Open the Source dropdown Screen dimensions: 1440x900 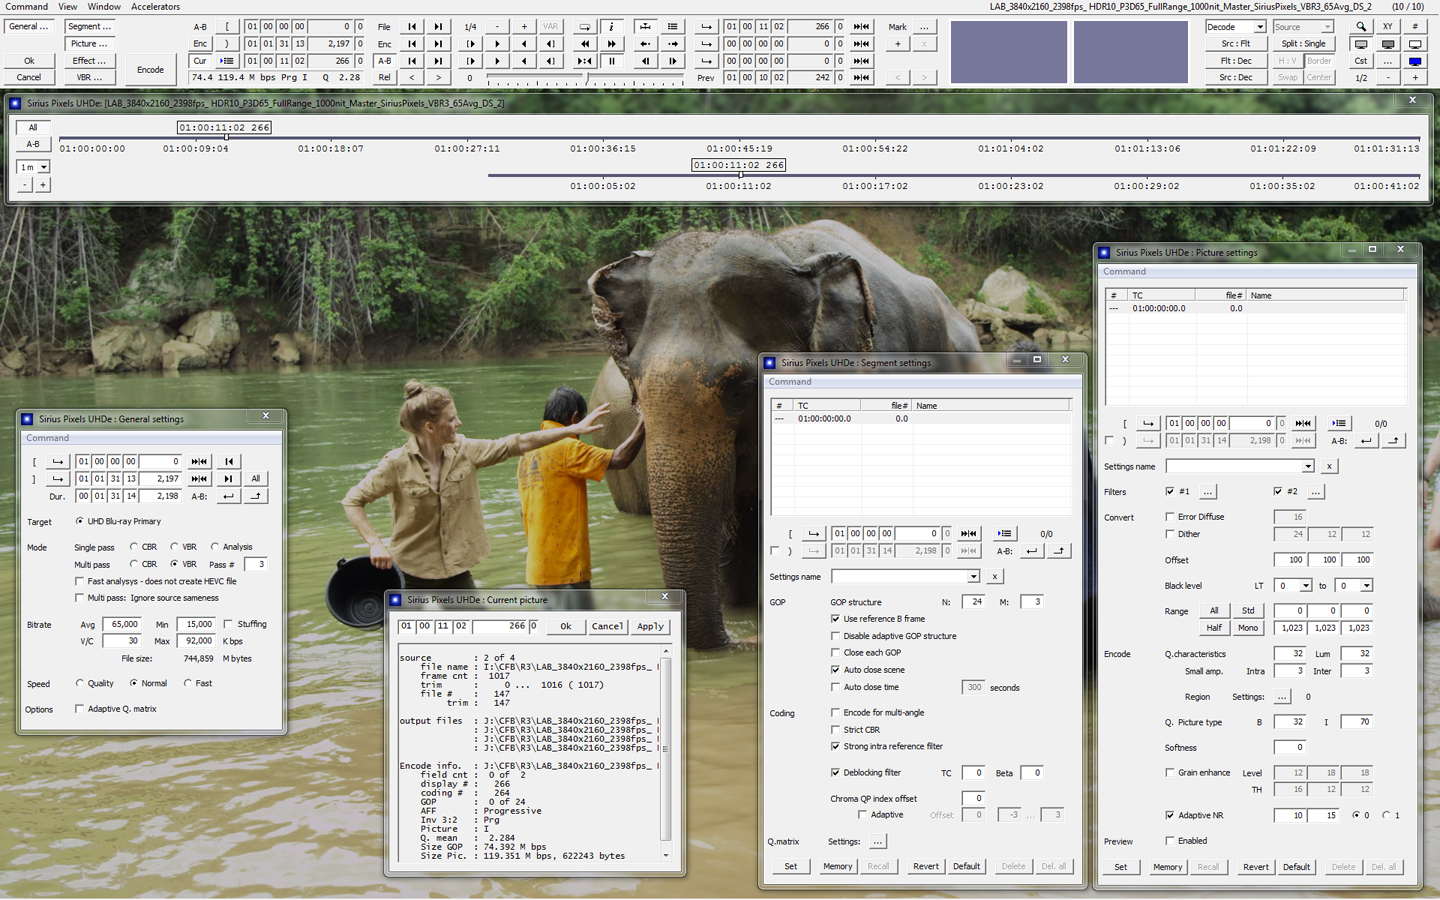click(x=1303, y=27)
